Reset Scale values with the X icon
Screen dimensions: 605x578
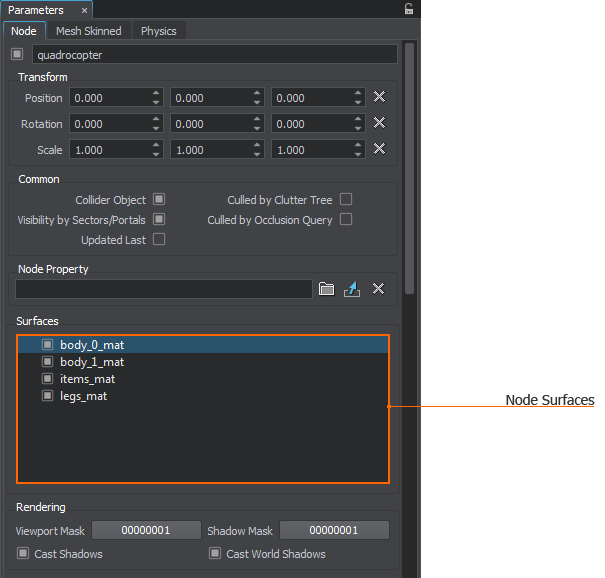click(379, 149)
